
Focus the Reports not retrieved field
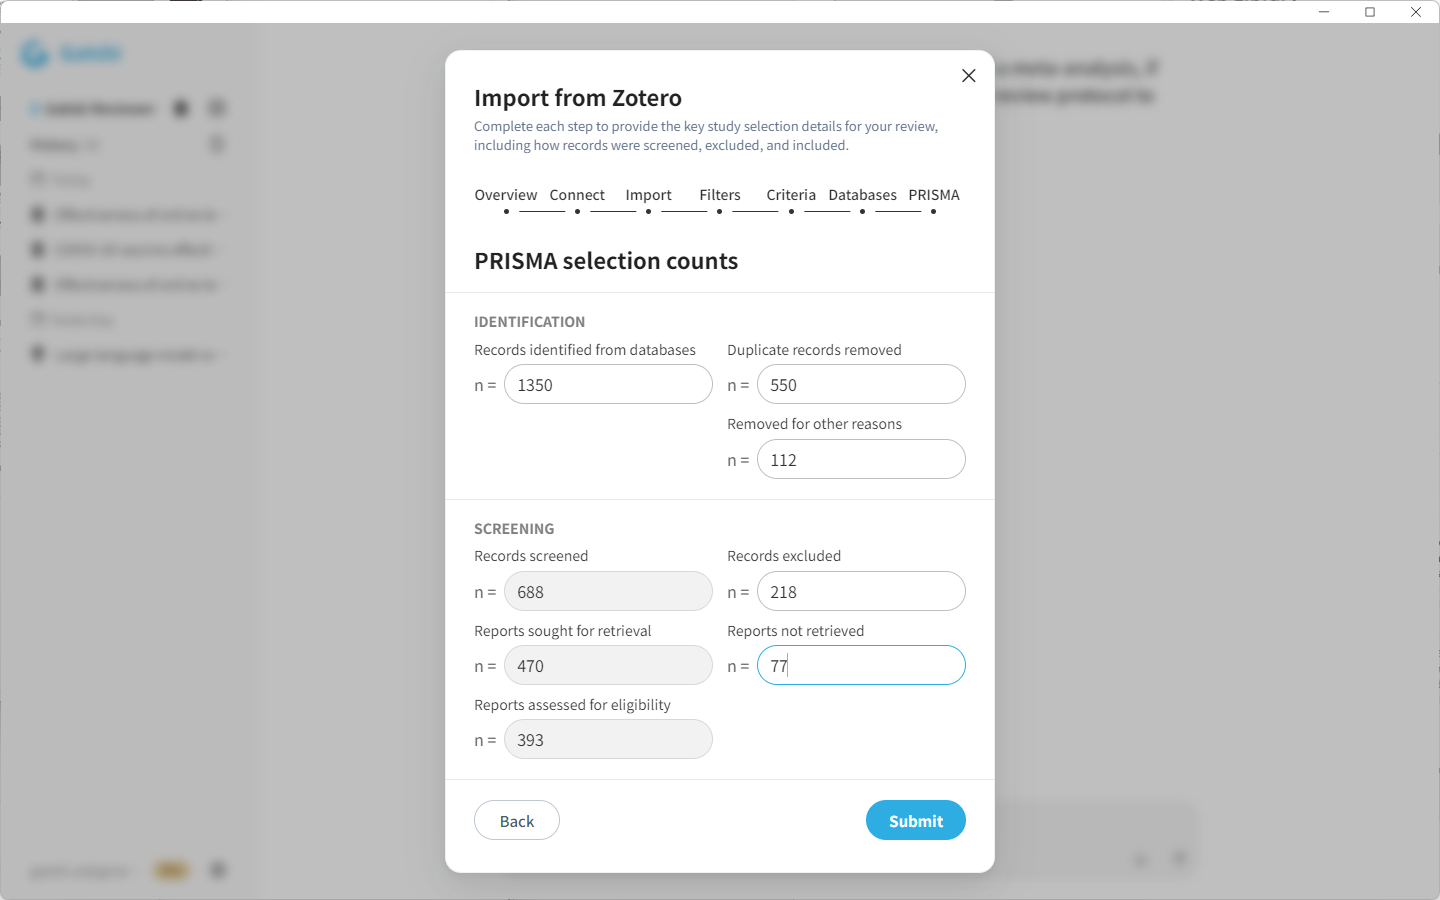pos(861,666)
